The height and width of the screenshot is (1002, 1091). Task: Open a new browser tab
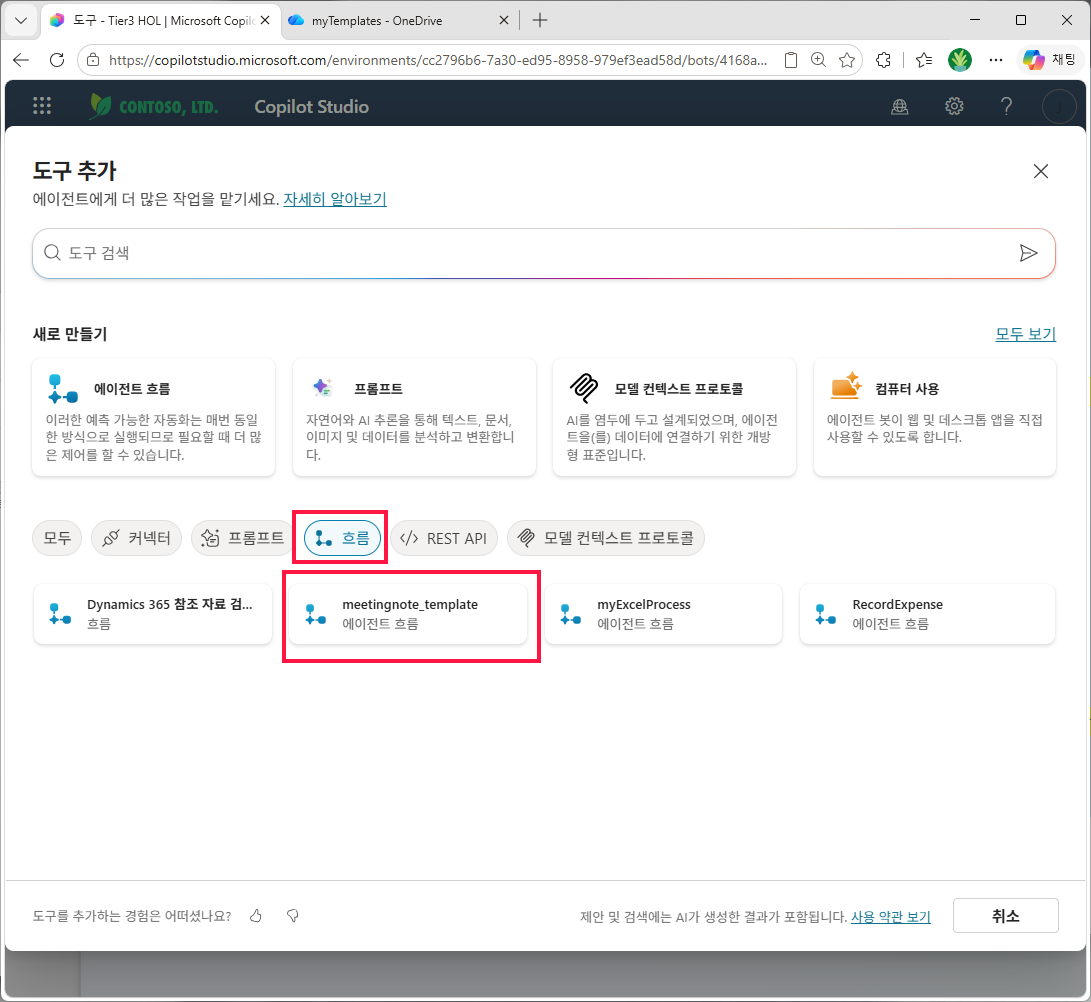tap(540, 21)
